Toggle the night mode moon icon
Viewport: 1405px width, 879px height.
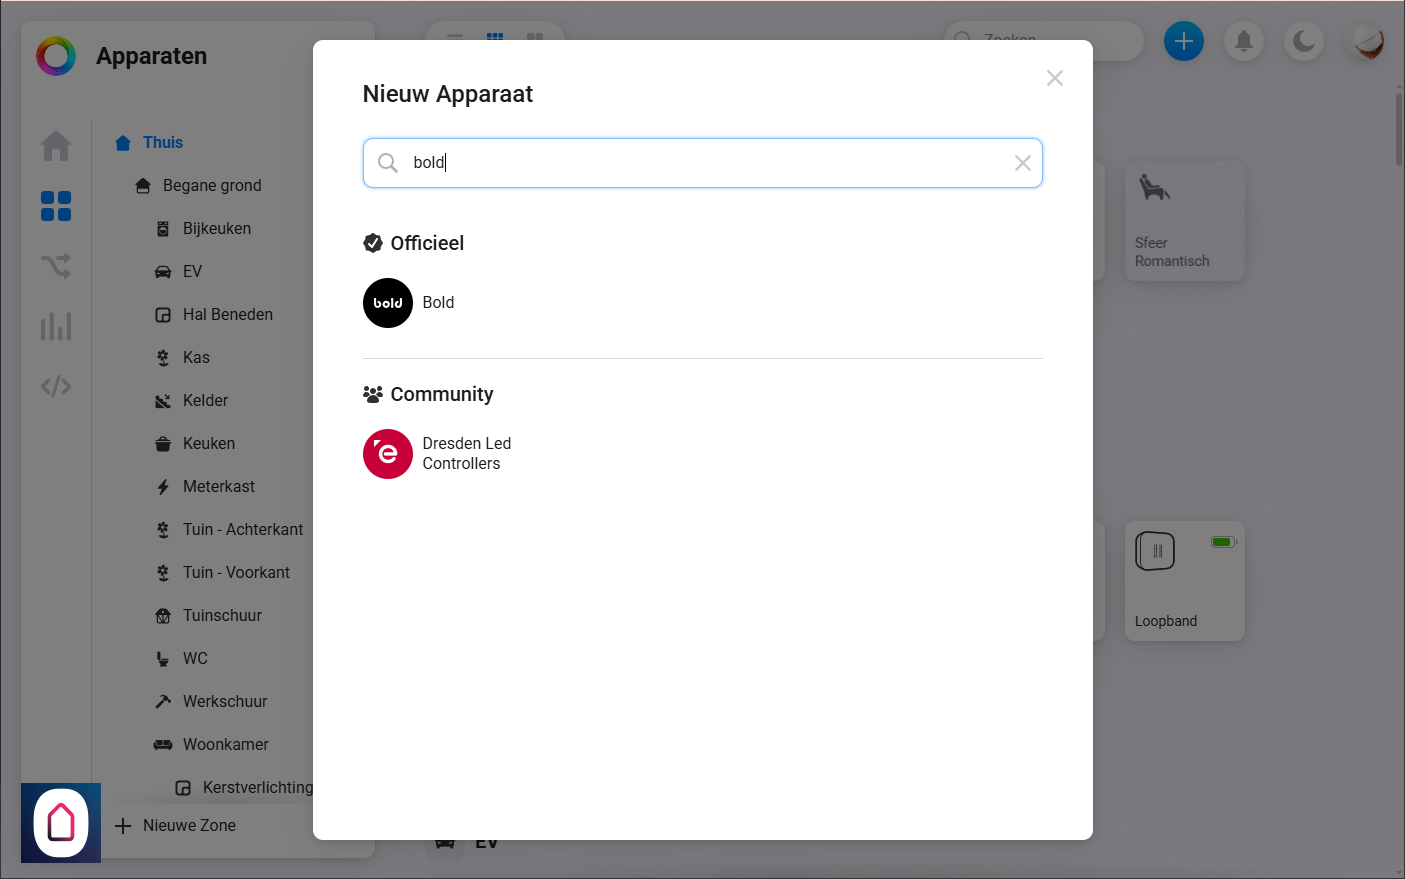pos(1304,41)
